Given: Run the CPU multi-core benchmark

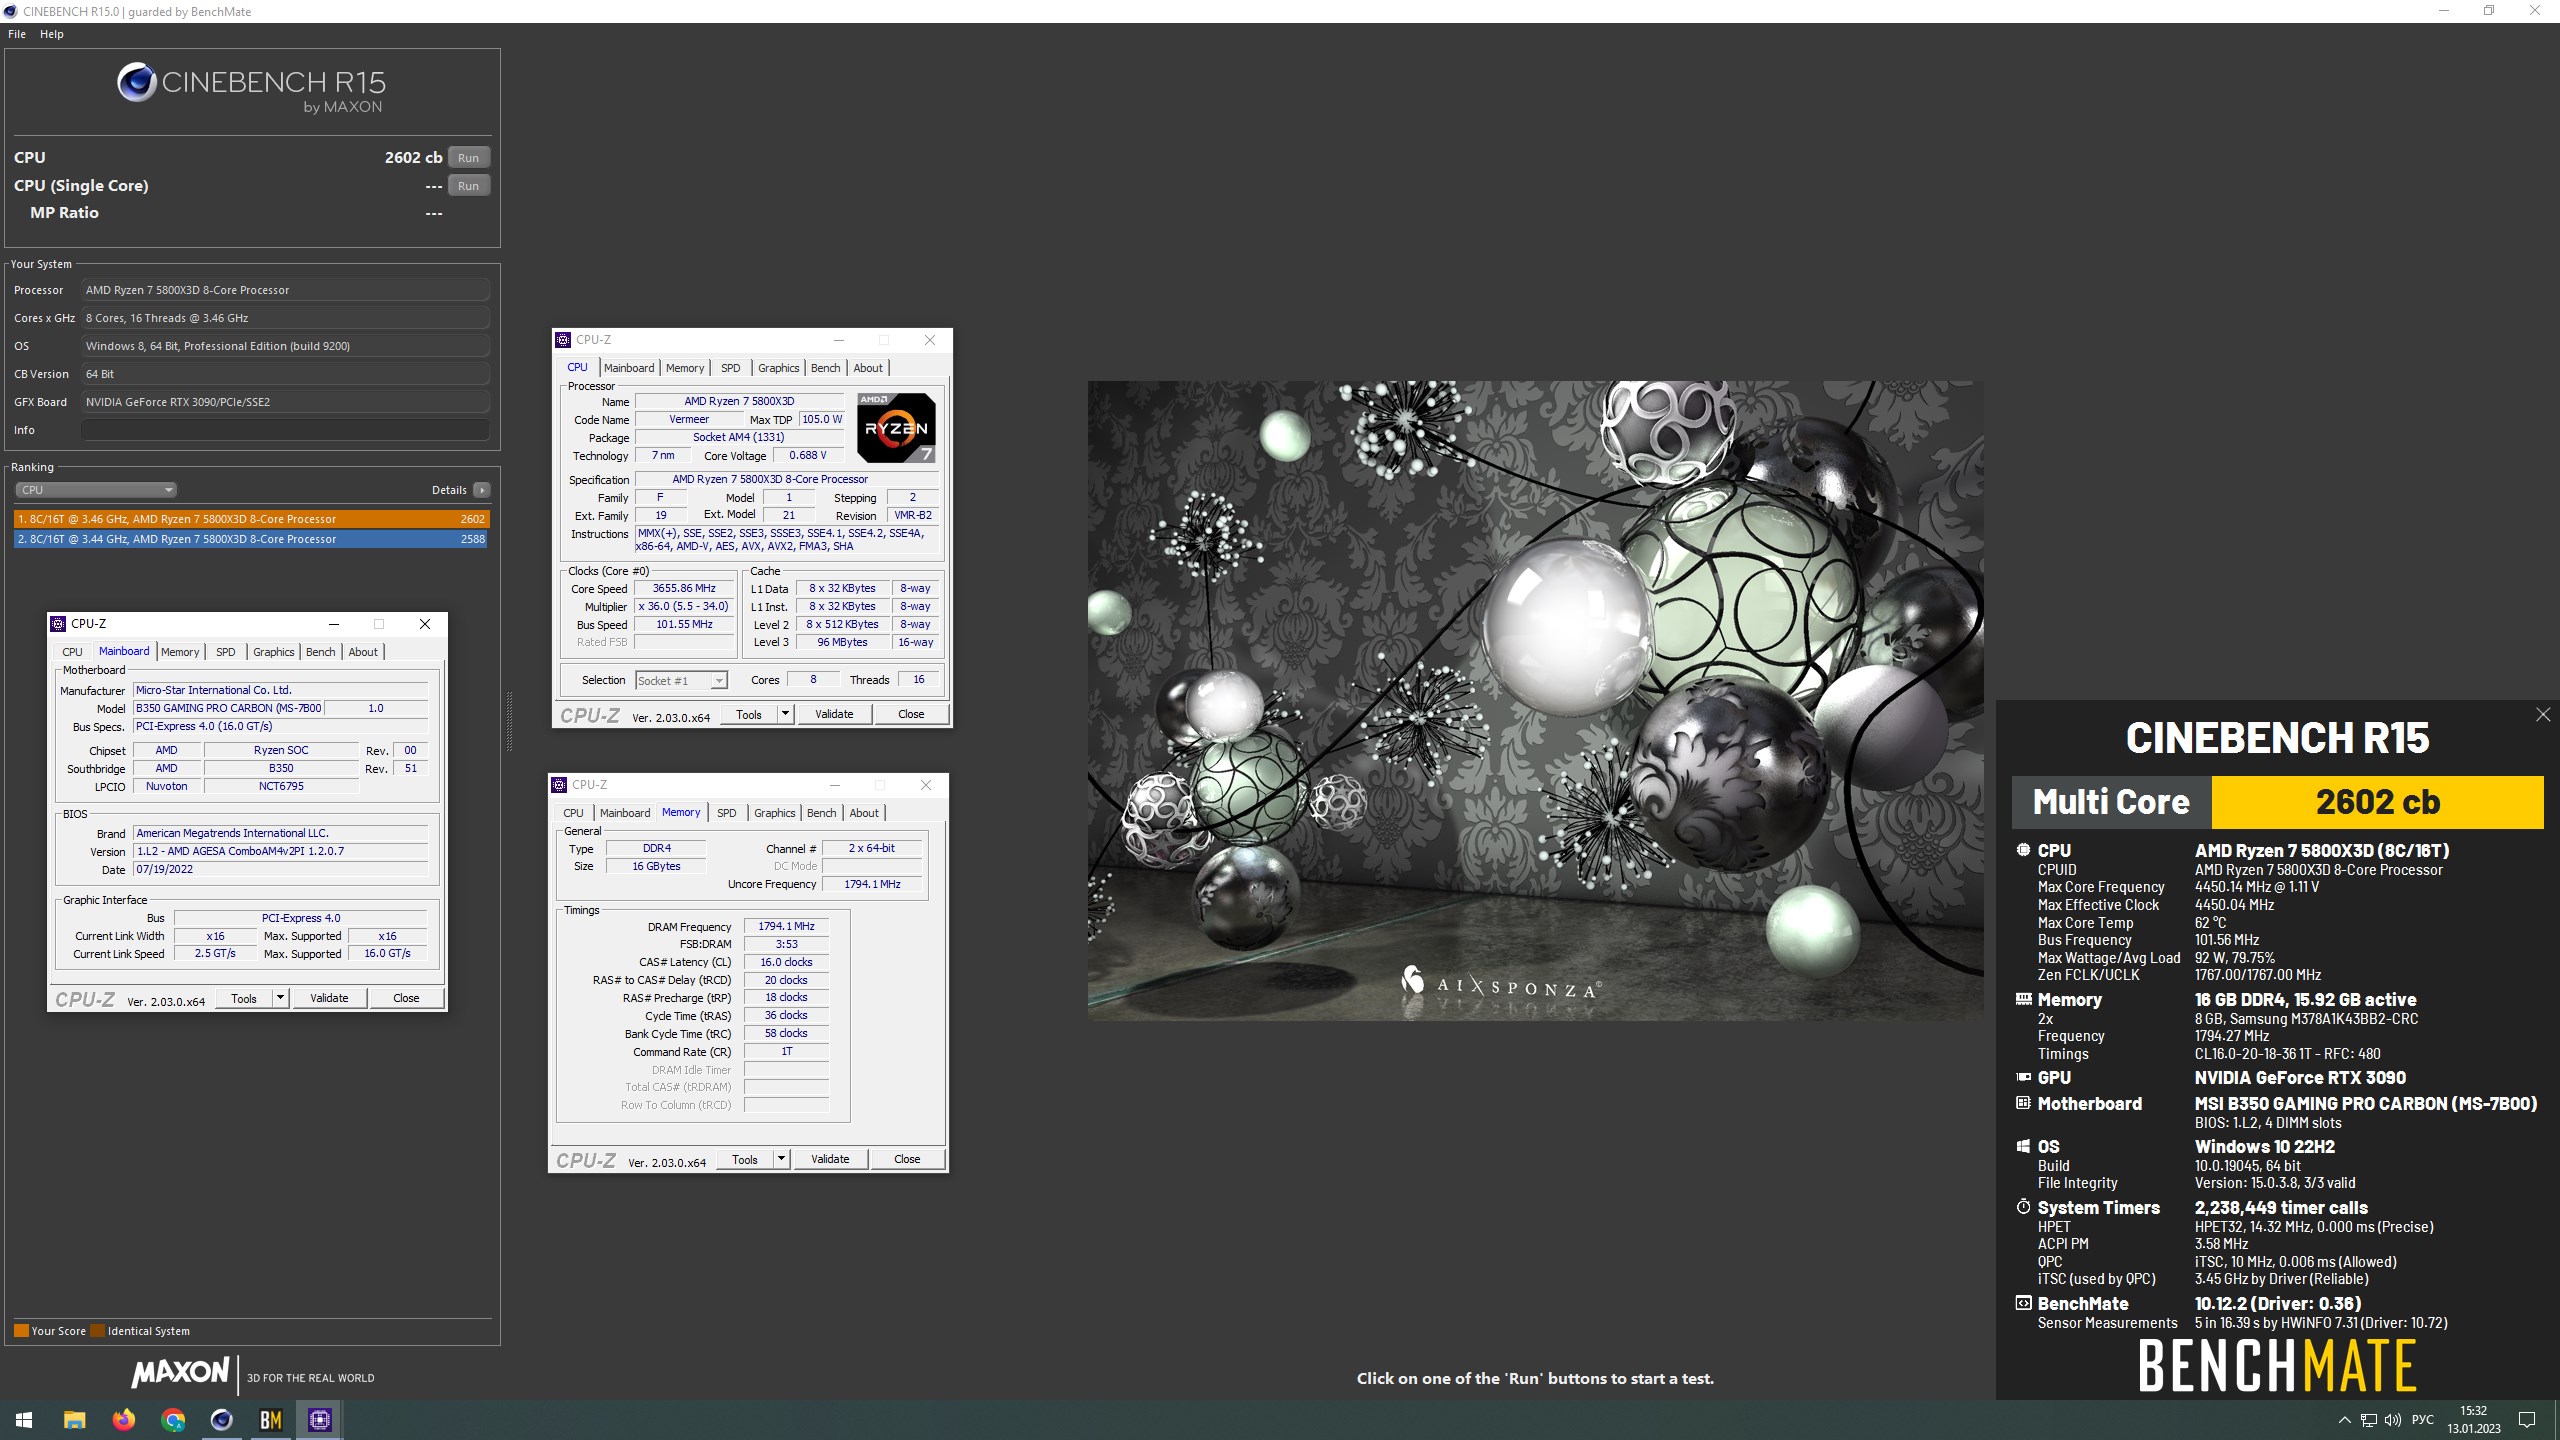Looking at the screenshot, I should coord(468,158).
